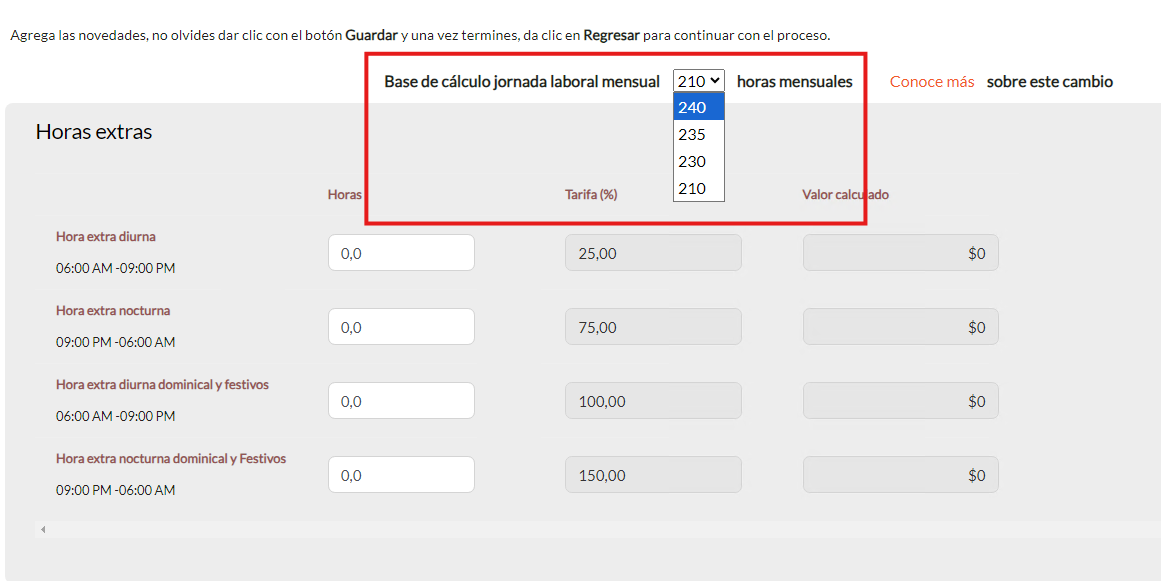Focus the Hora extra diurna hours field
Screen dimensions: 1161x581
(401, 253)
